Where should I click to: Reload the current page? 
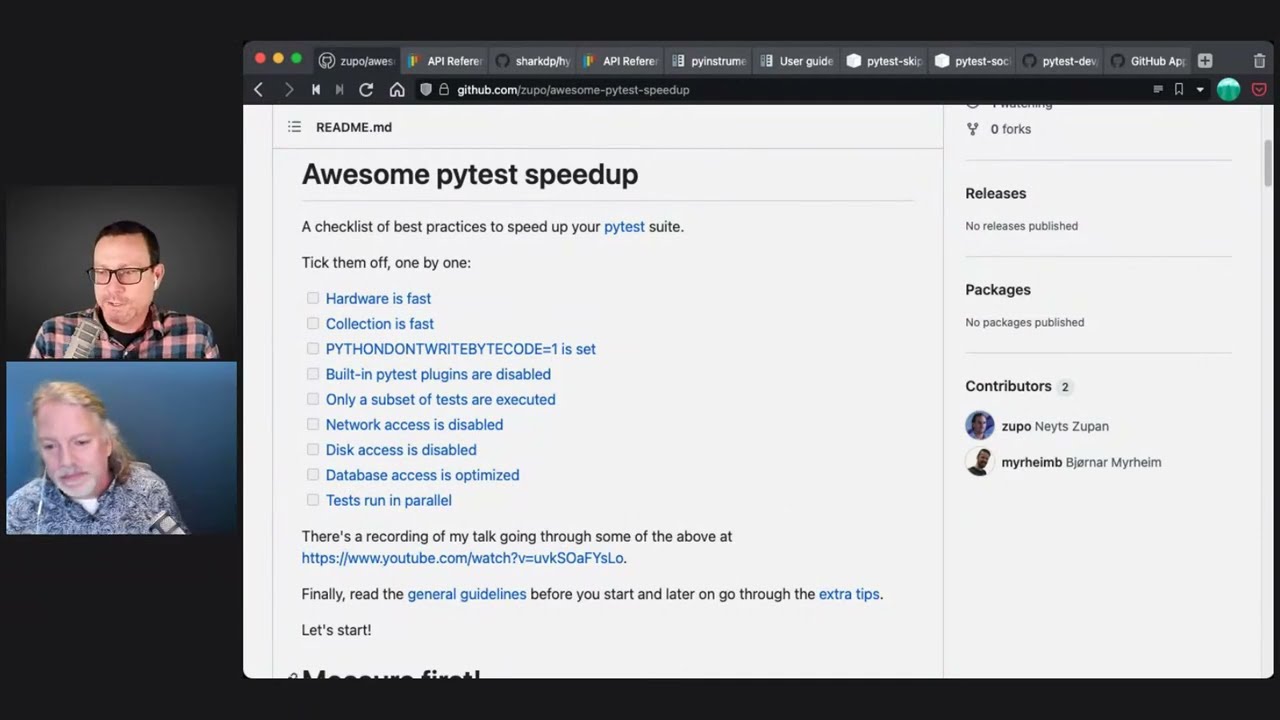coord(366,90)
